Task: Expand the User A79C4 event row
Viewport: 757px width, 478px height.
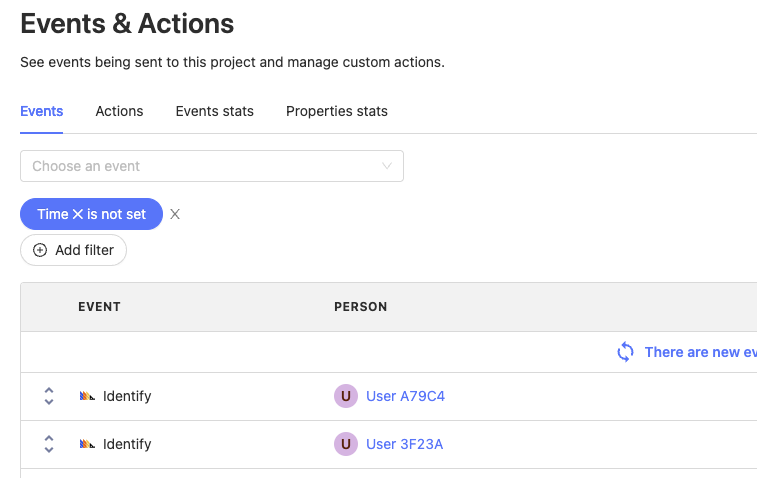Action: [49, 396]
